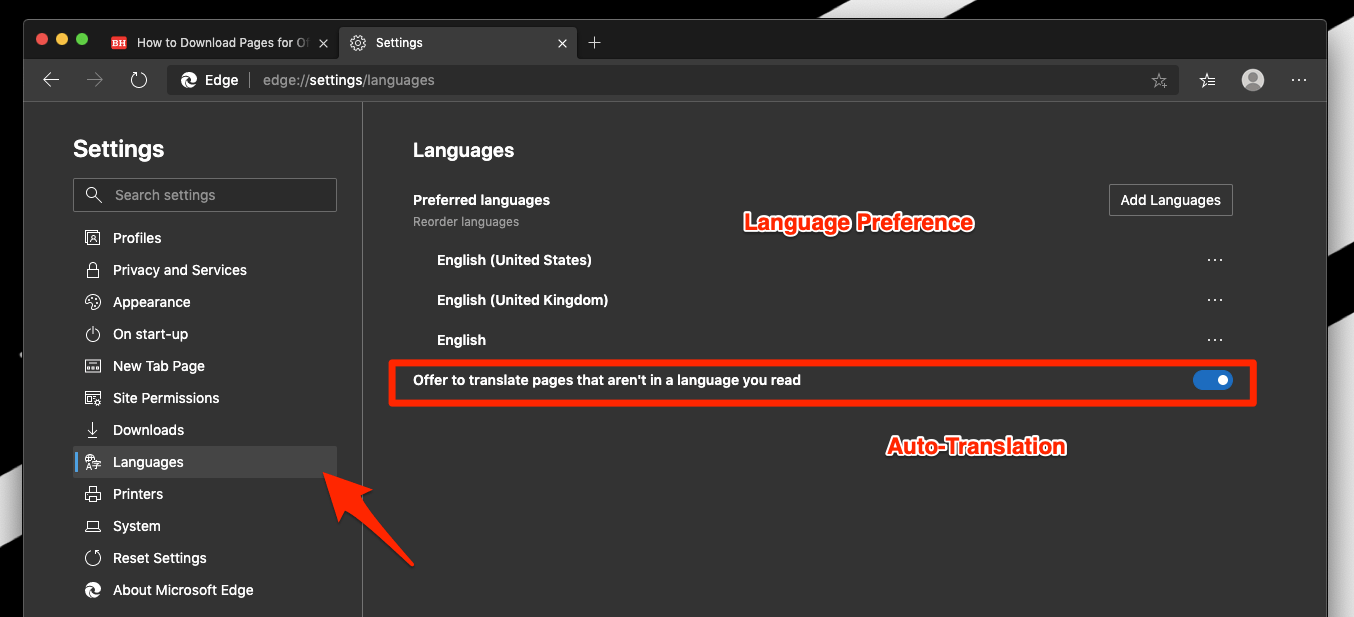1354x617 pixels.
Task: Click inside the Search settings field
Action: click(x=204, y=195)
